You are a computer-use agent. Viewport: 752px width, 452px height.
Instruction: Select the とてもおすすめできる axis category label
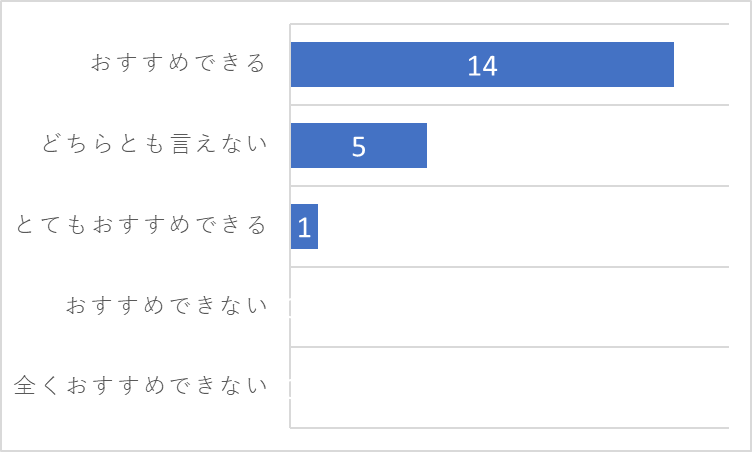[141, 225]
